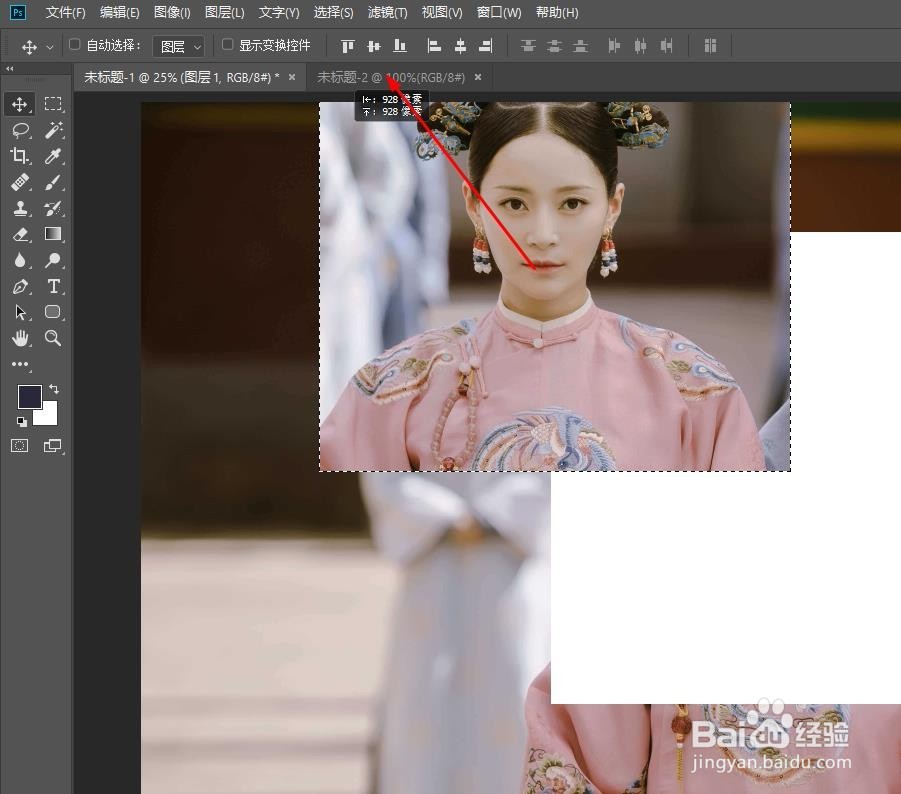Screen dimensions: 901x794
Task: Open the 窗口(W) menu
Action: [x=499, y=13]
